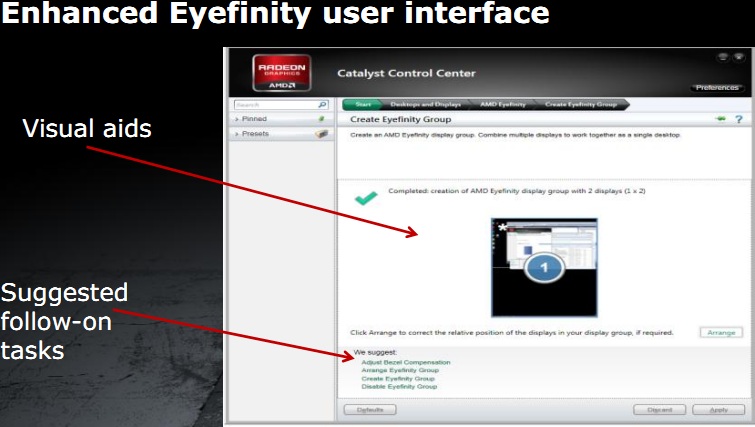This screenshot has height=427, width=755.
Task: Click the Radeon Graphics AMD logo
Action: (x=282, y=73)
